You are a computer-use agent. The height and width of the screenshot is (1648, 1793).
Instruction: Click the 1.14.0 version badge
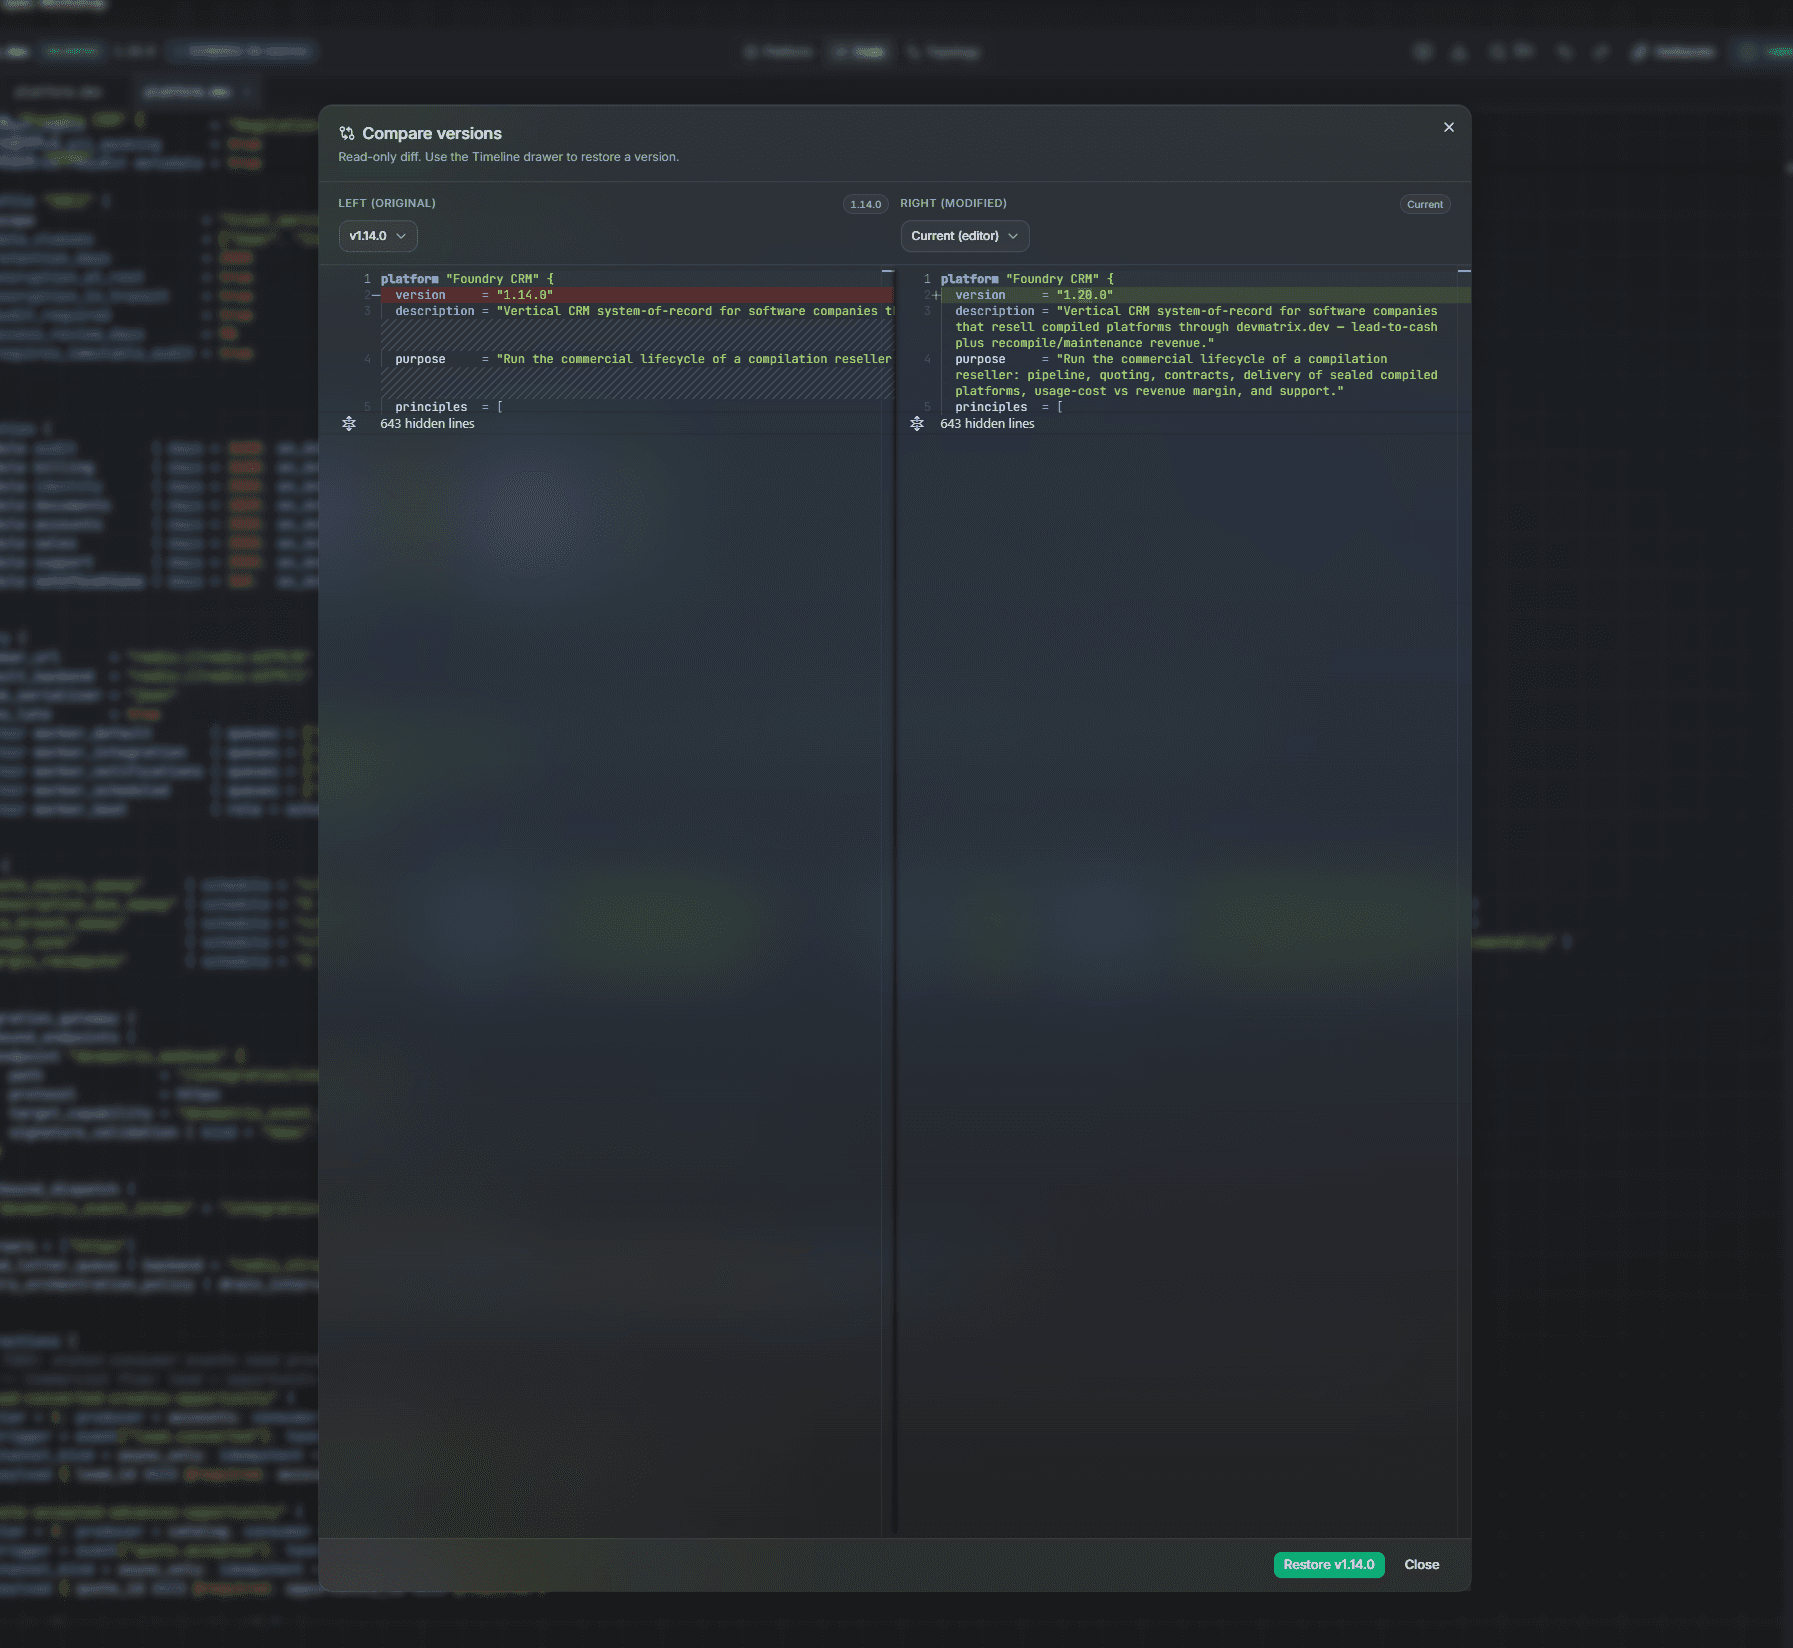[866, 204]
